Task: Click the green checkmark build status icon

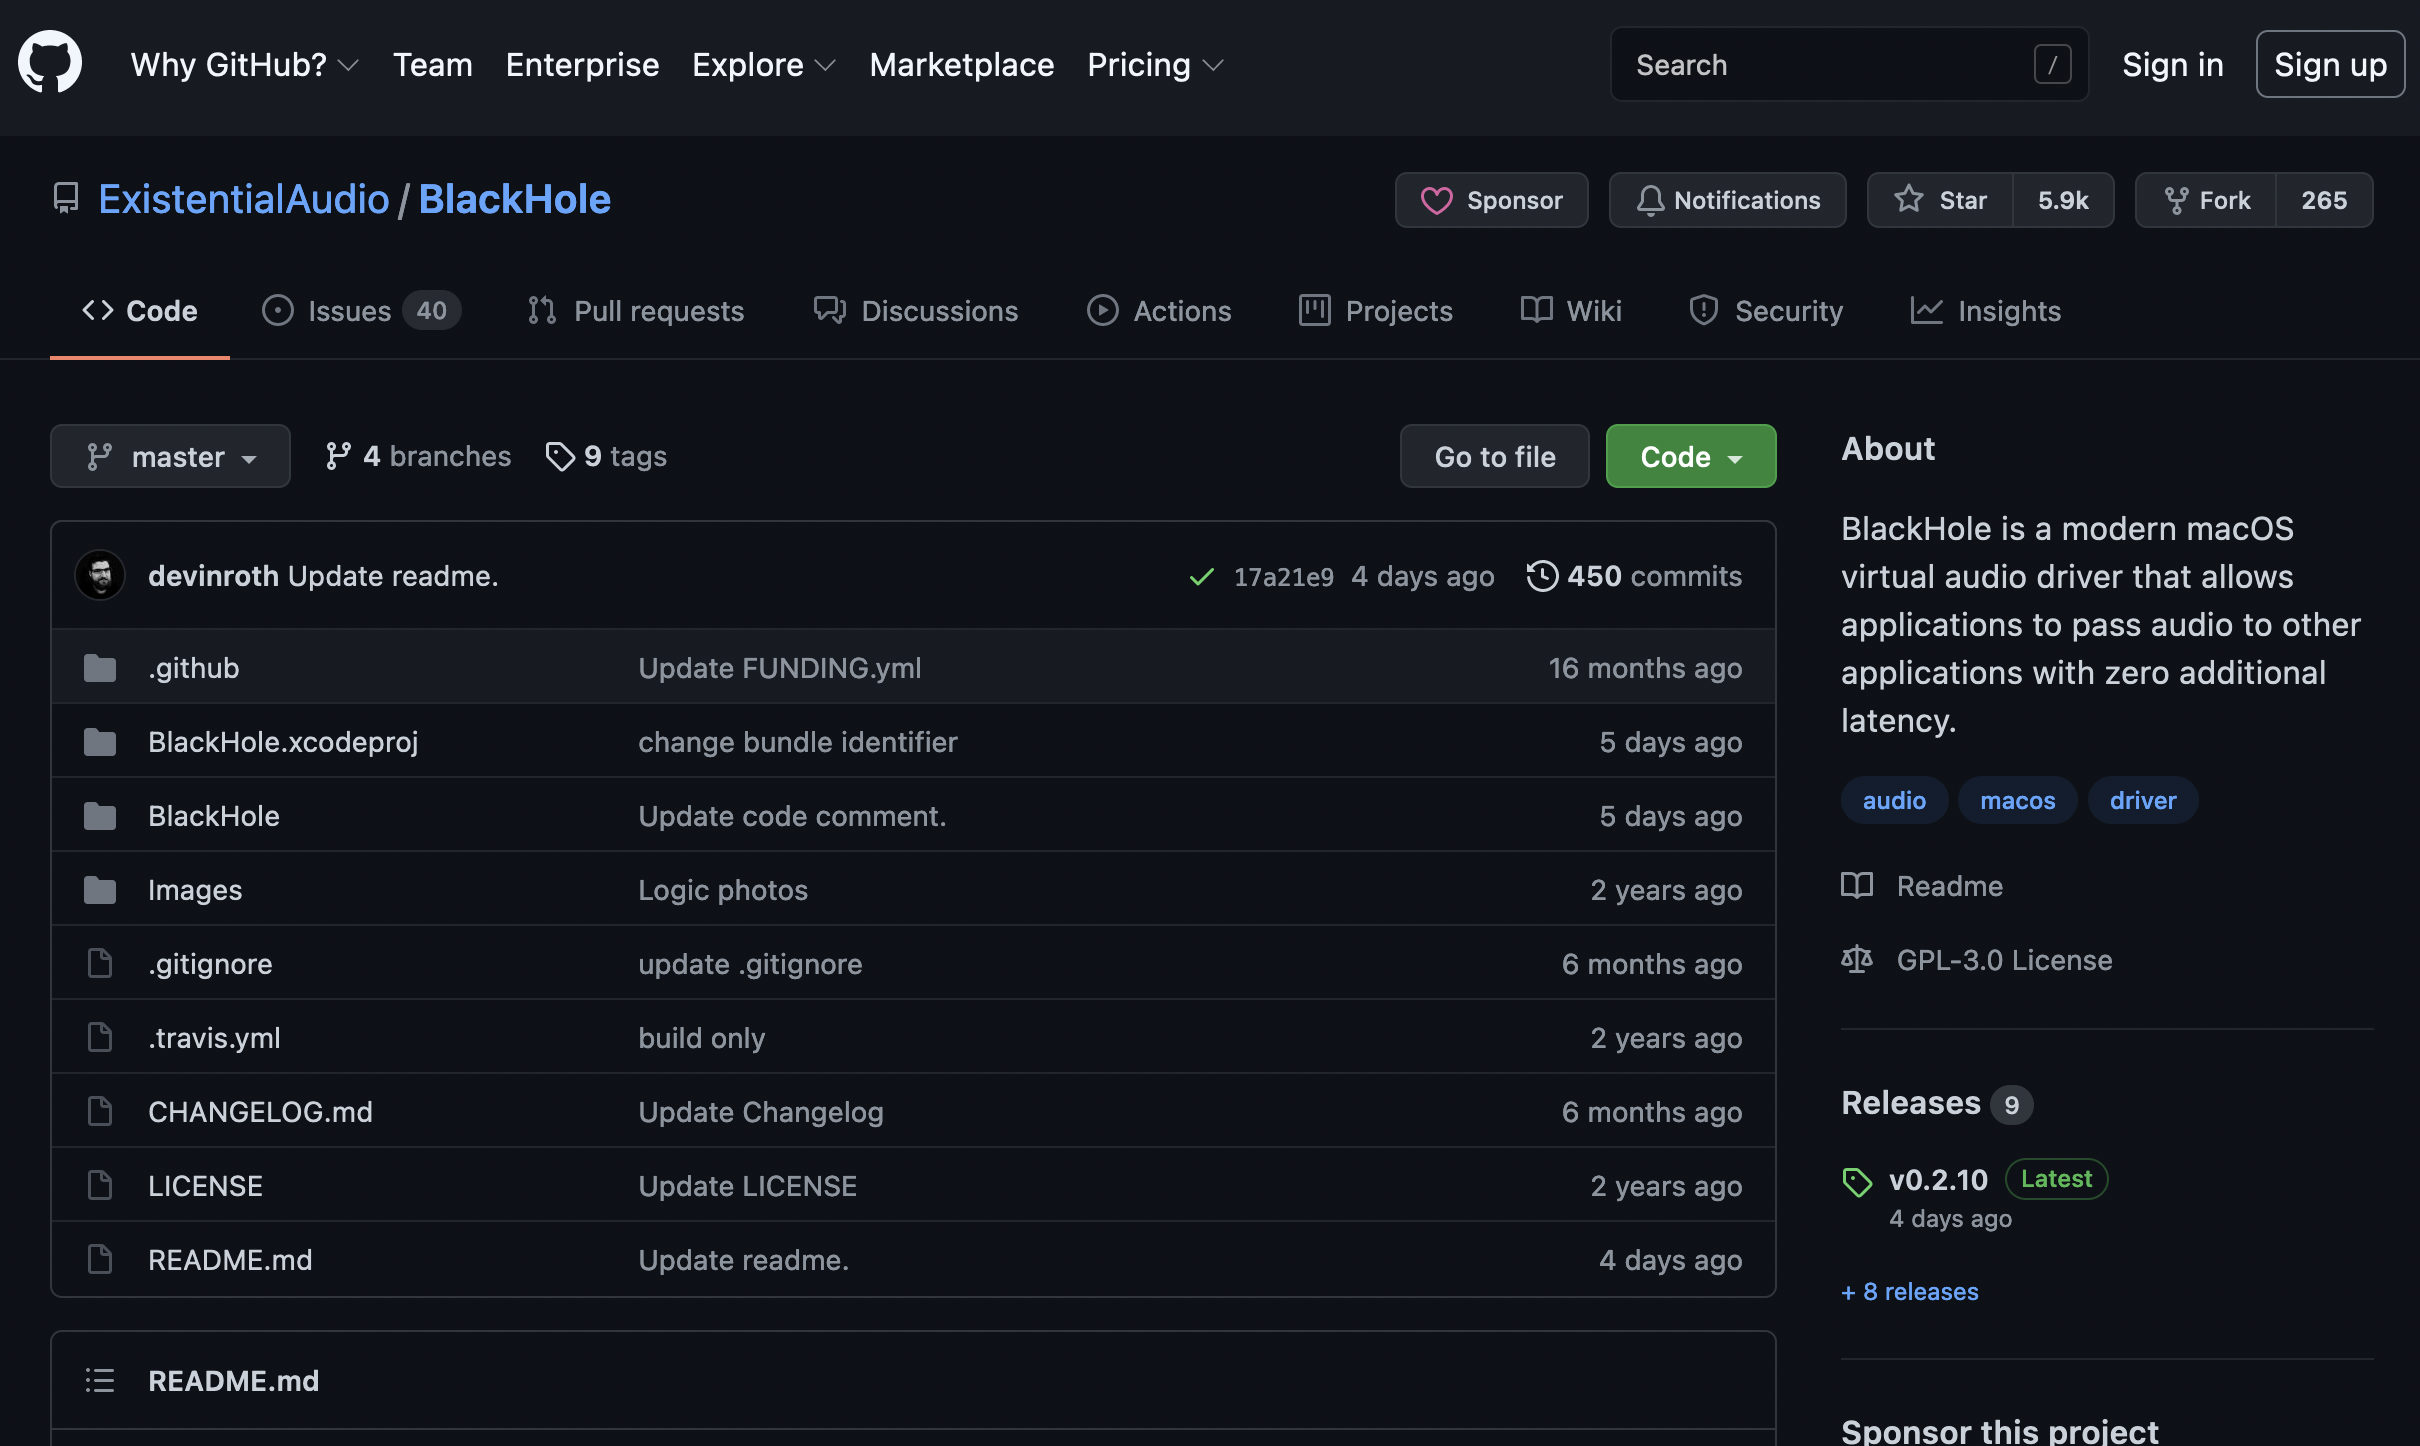Action: [1201, 577]
